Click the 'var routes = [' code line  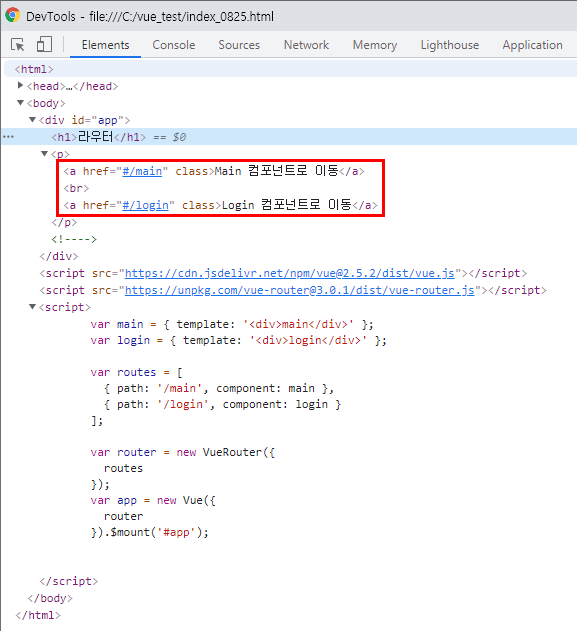[136, 372]
